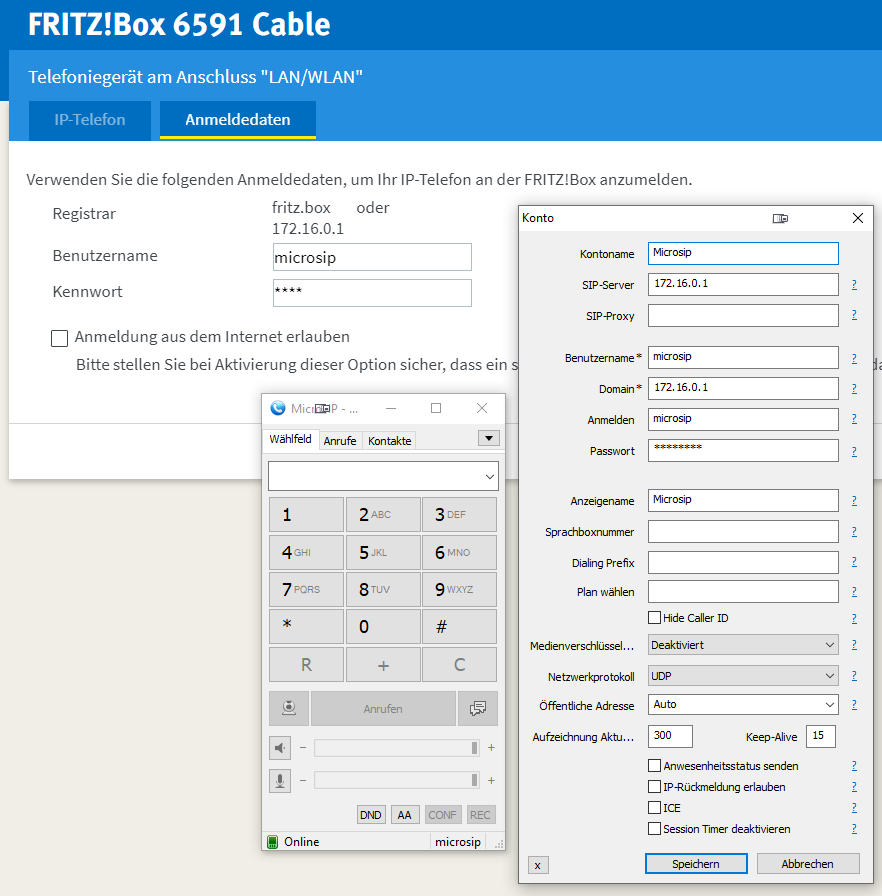Click the help question mark beside IP-Rückmeldung erlauben
Viewport: 882px width, 896px height.
854,787
